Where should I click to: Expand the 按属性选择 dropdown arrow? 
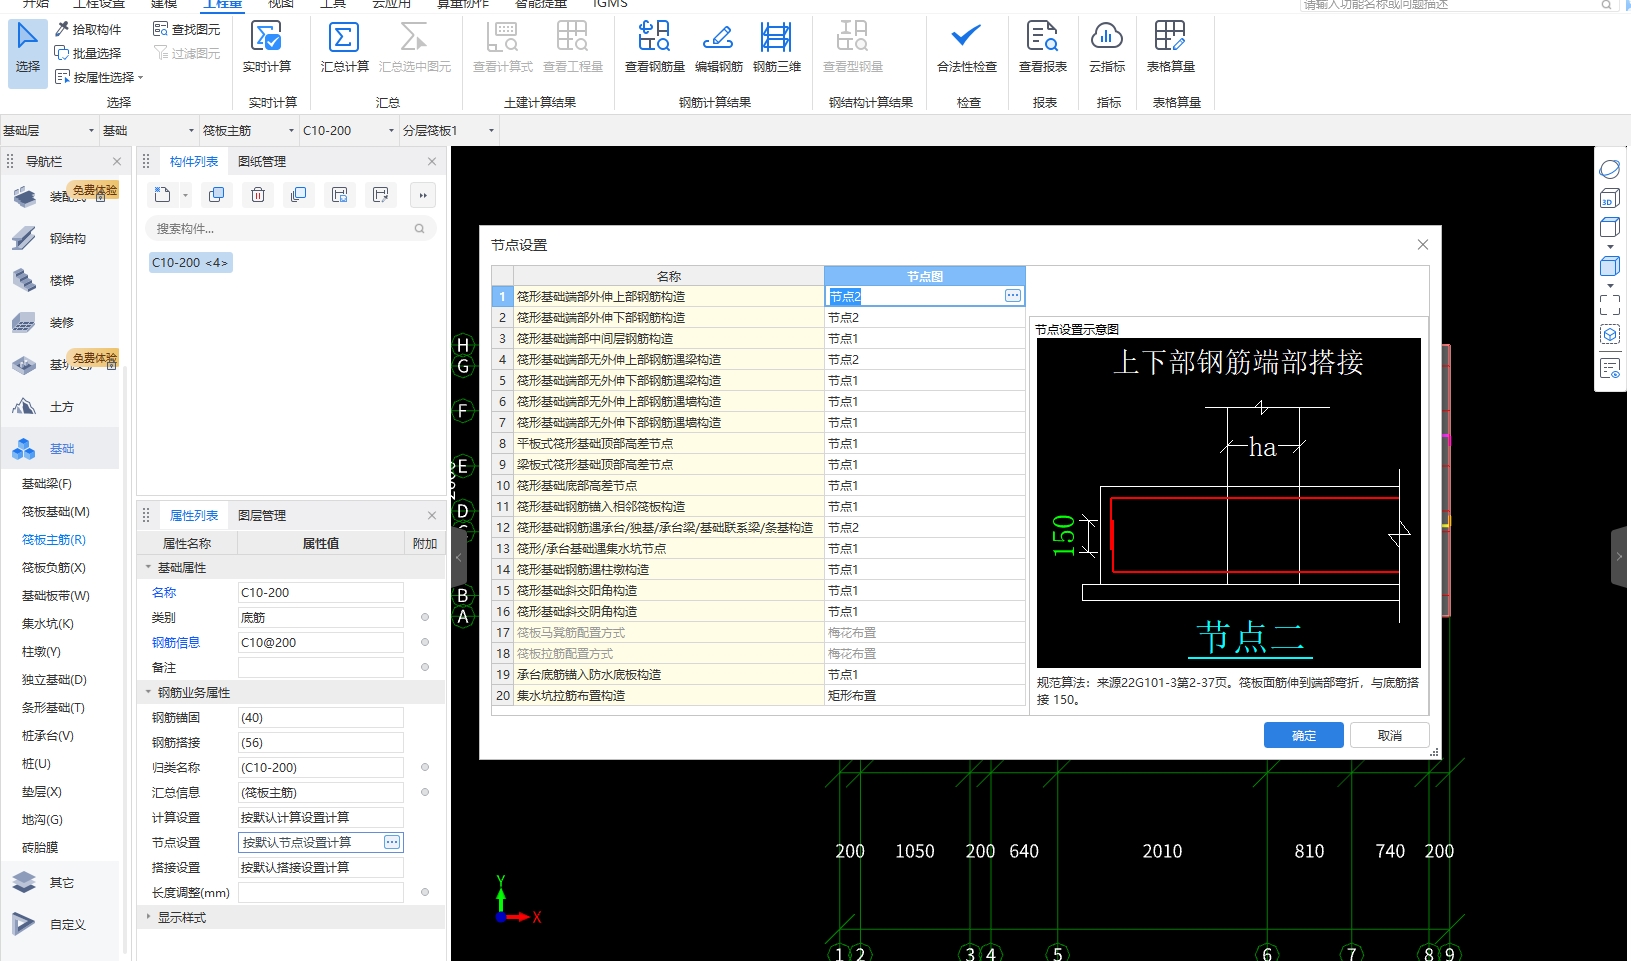click(x=141, y=77)
